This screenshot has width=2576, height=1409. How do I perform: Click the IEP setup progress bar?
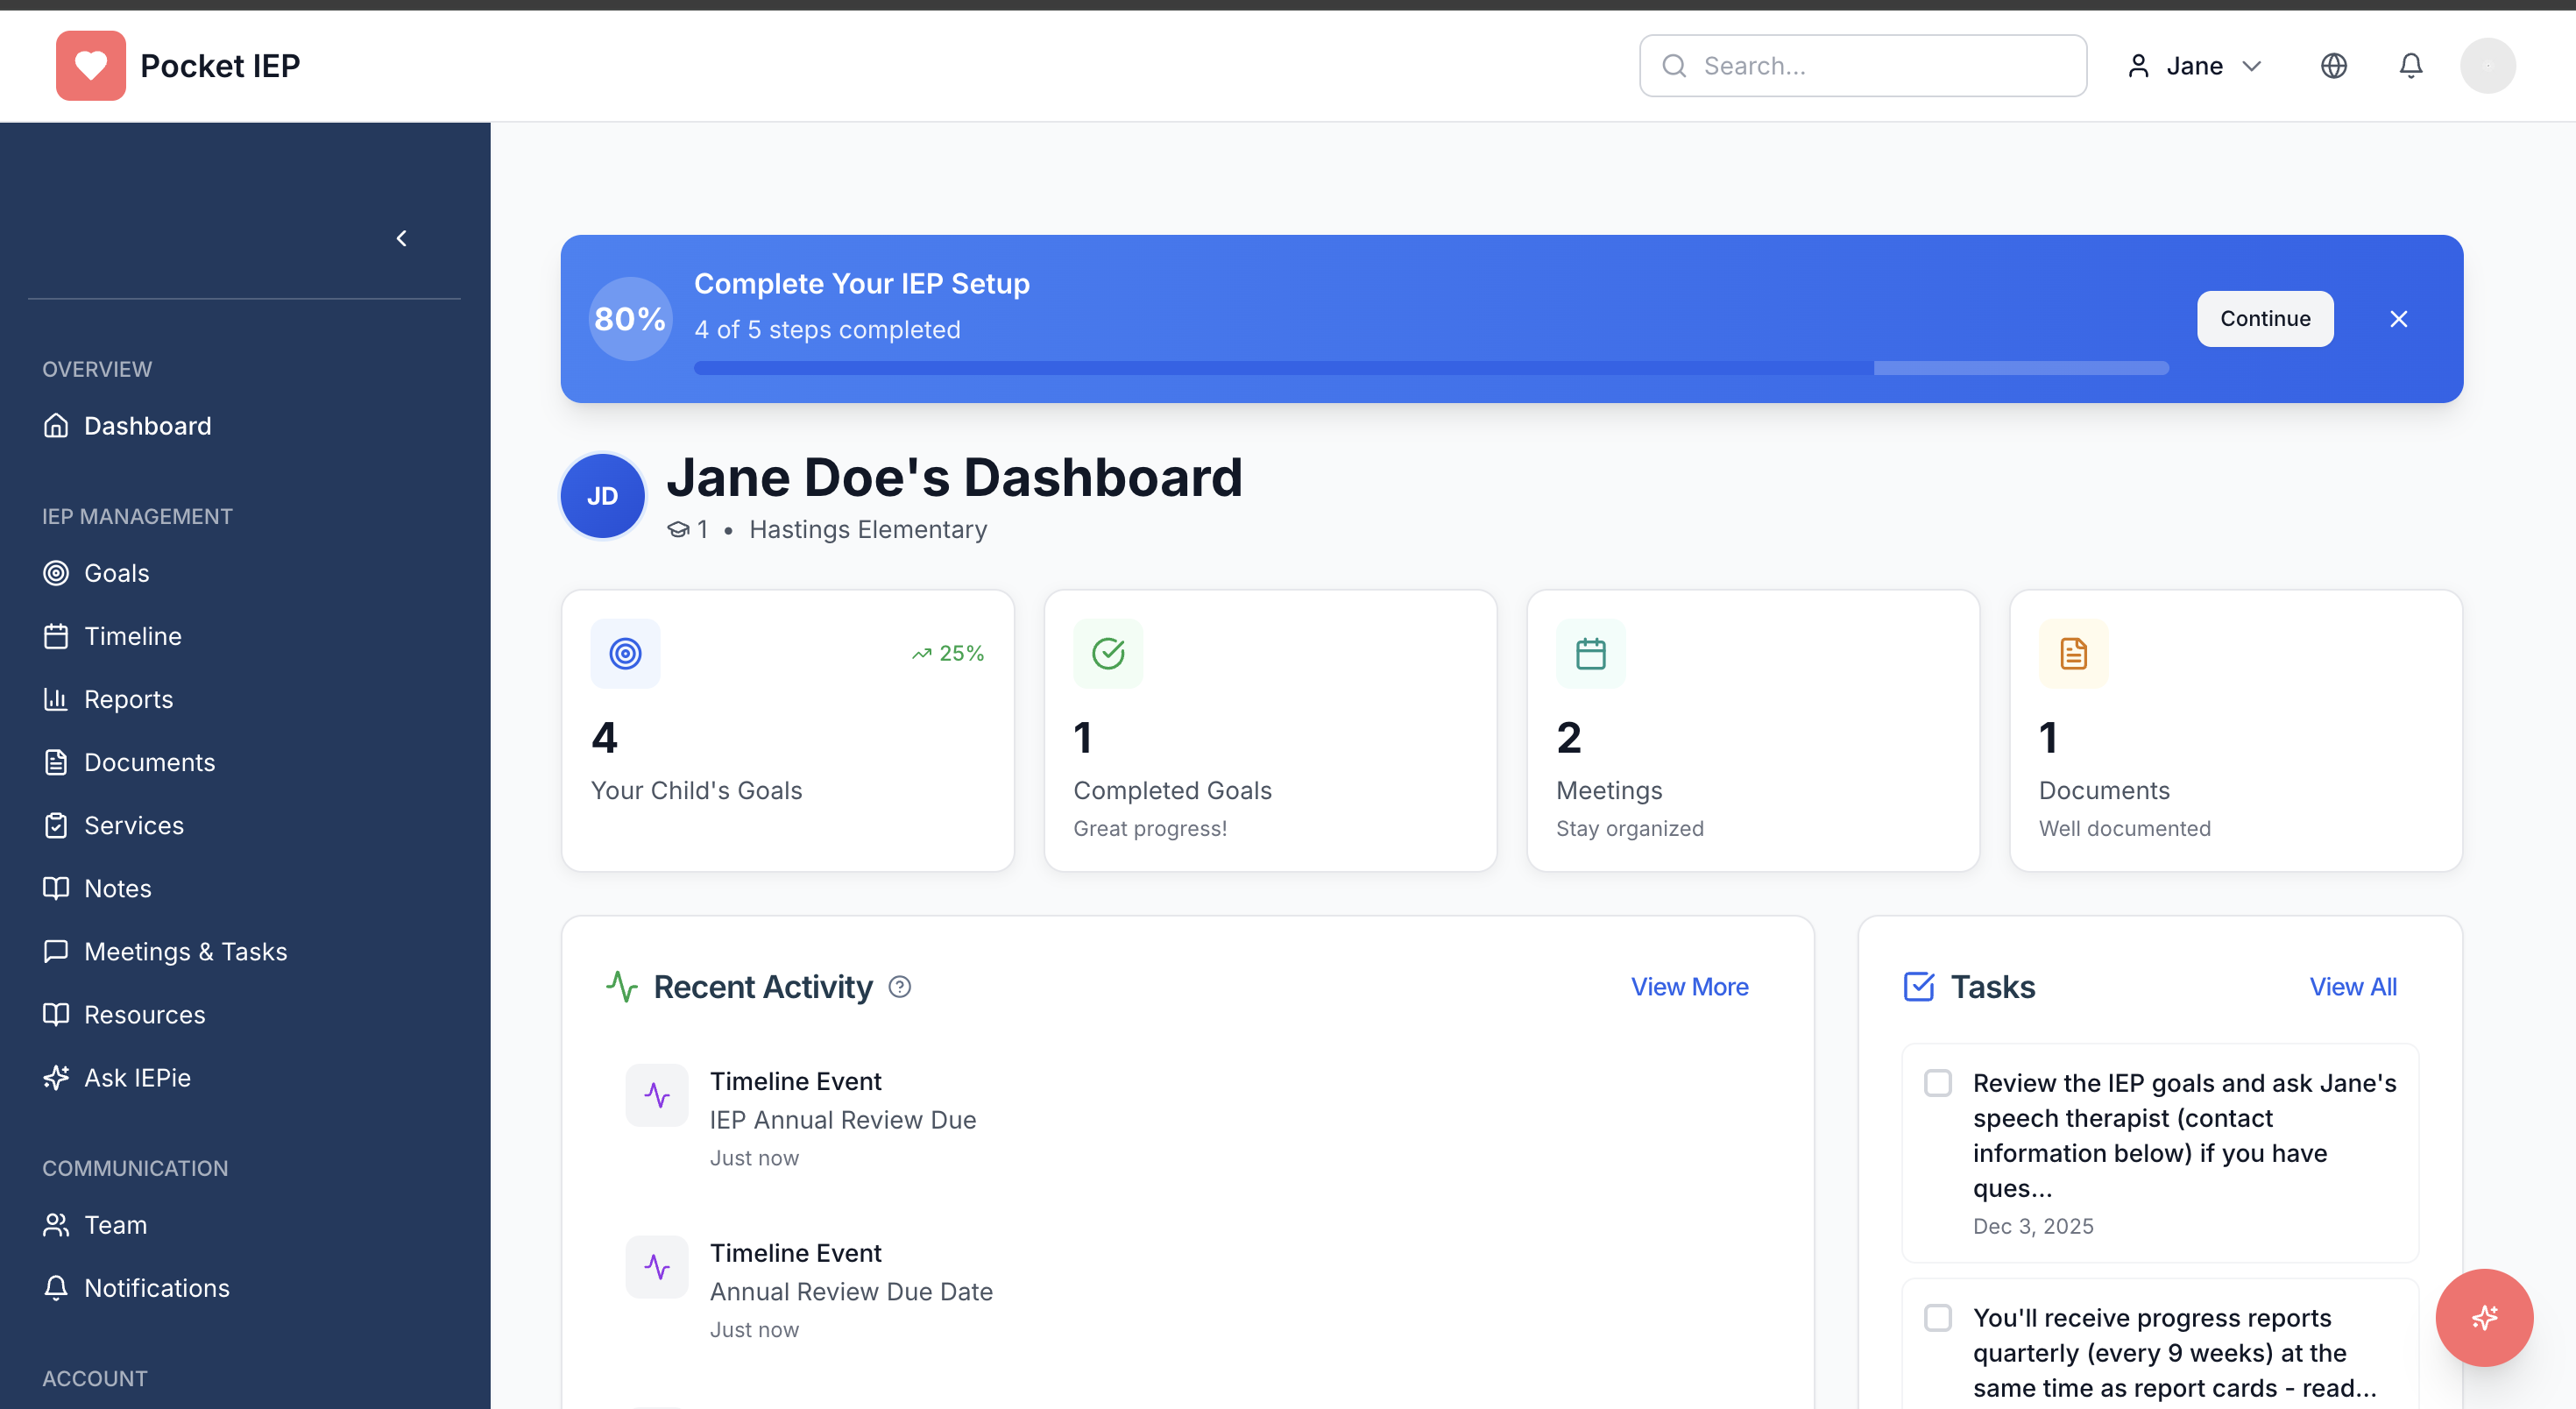(x=1430, y=368)
